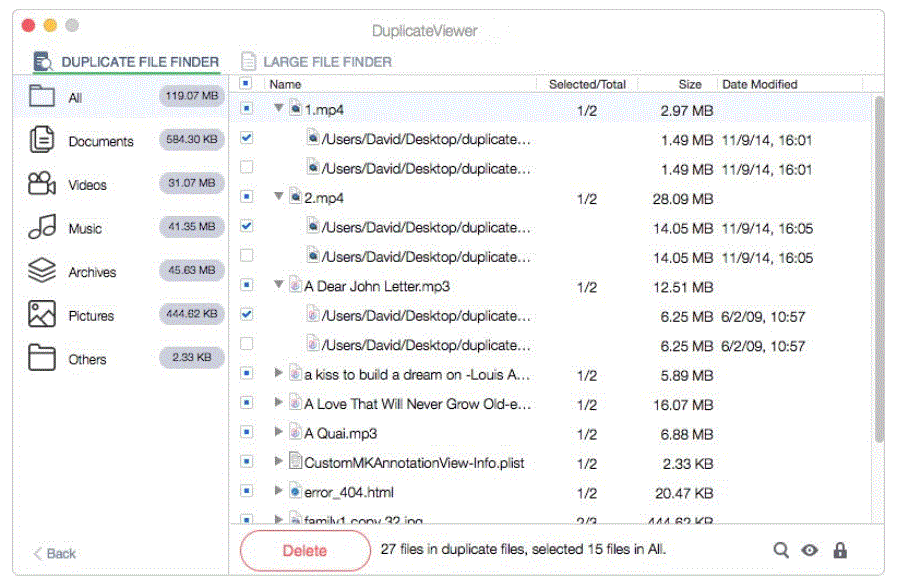Check second duplicate path under 2.mp4
This screenshot has height=586, width=897.
[x=247, y=255]
